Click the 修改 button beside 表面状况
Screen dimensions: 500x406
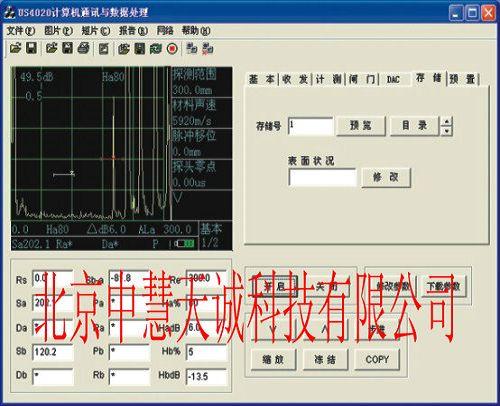(386, 178)
